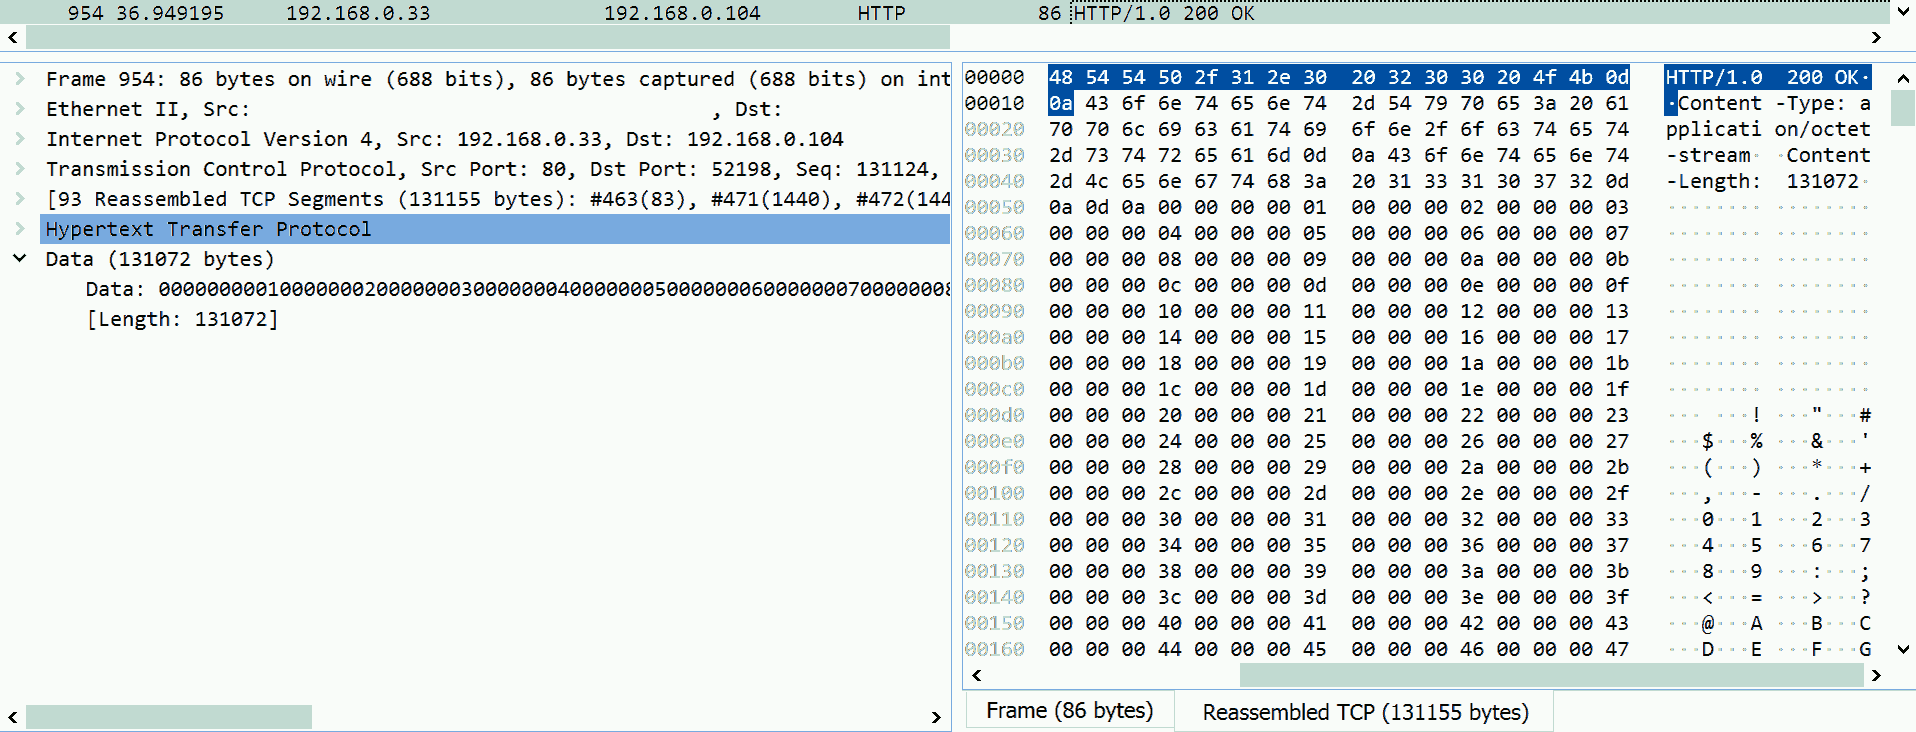Expand the Frame 954 tree node

[x=19, y=79]
